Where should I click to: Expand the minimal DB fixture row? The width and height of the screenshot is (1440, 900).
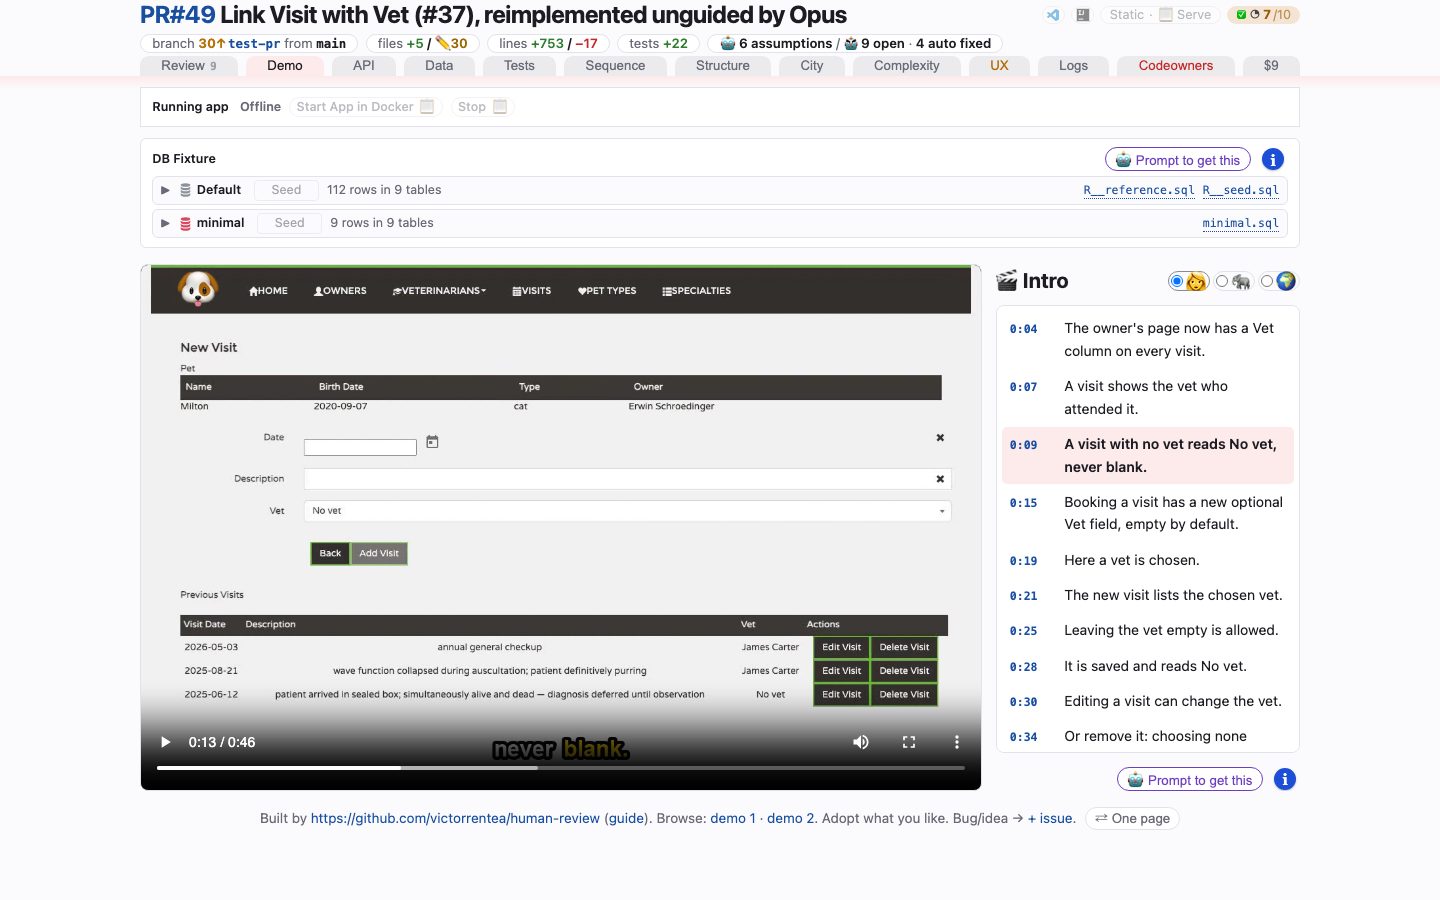pyautogui.click(x=165, y=223)
